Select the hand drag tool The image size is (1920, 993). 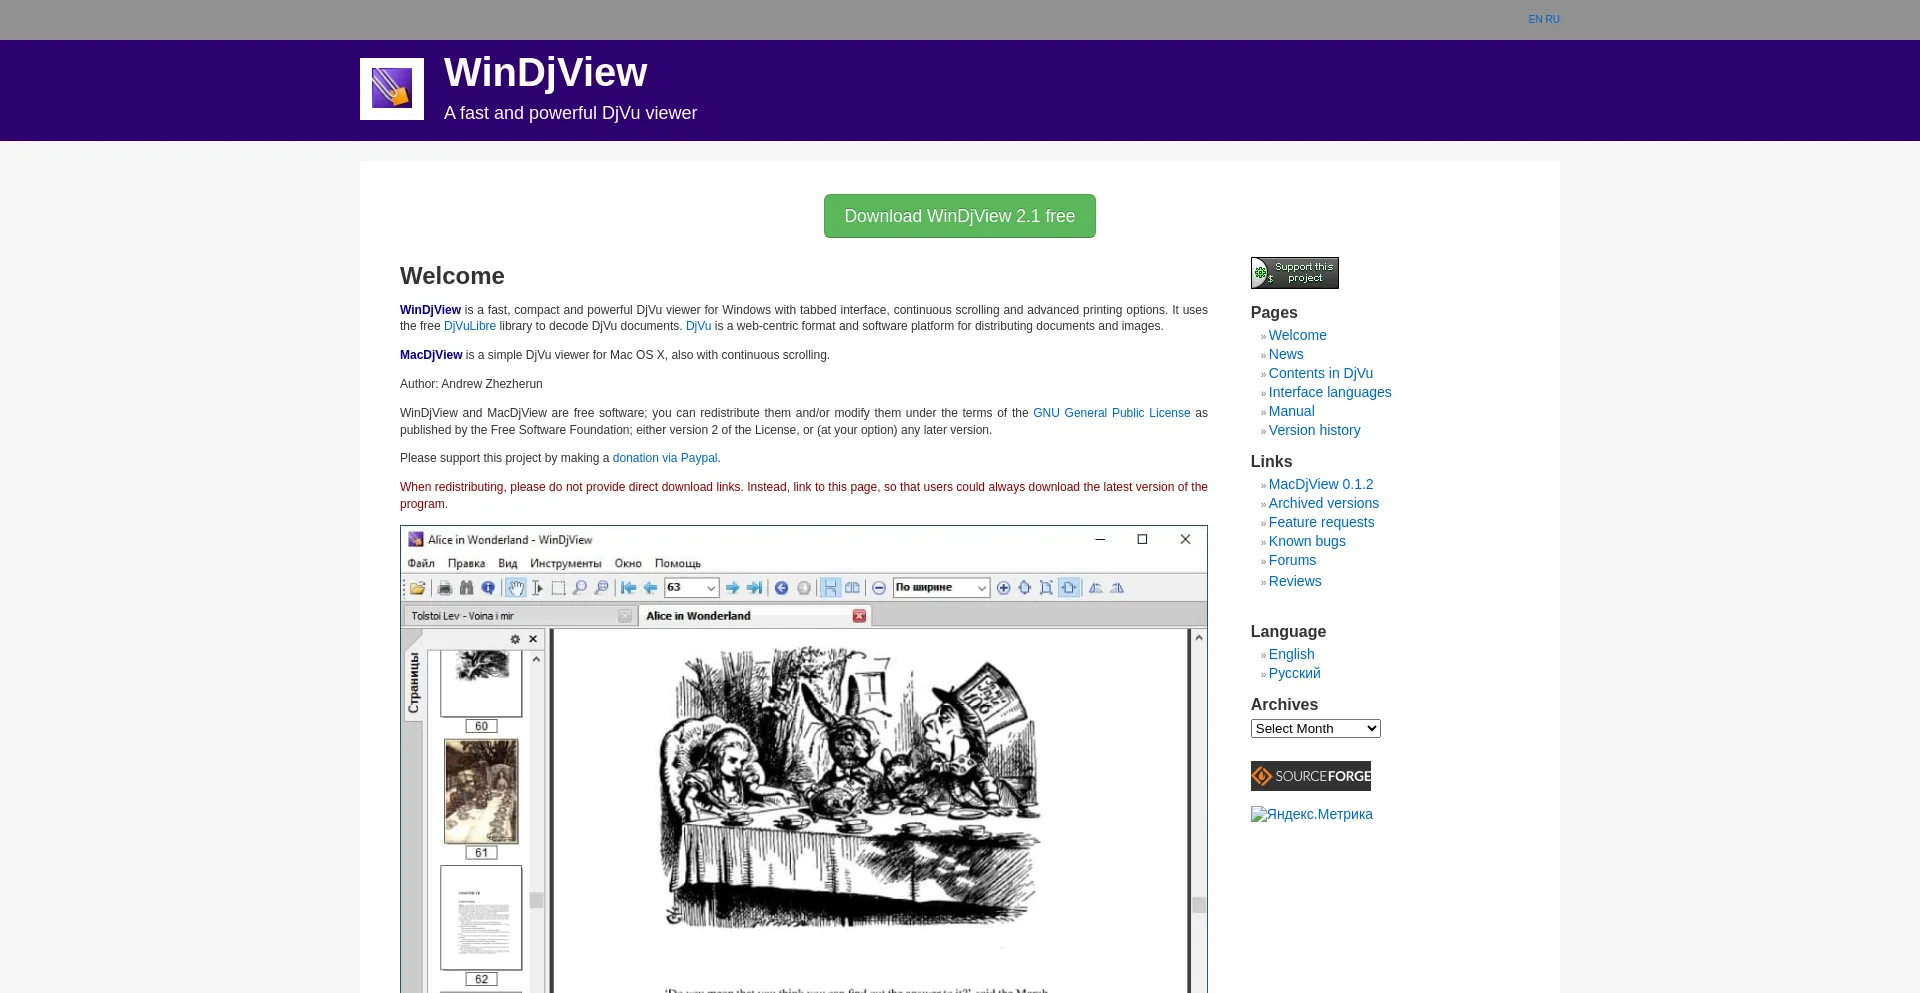[515, 588]
